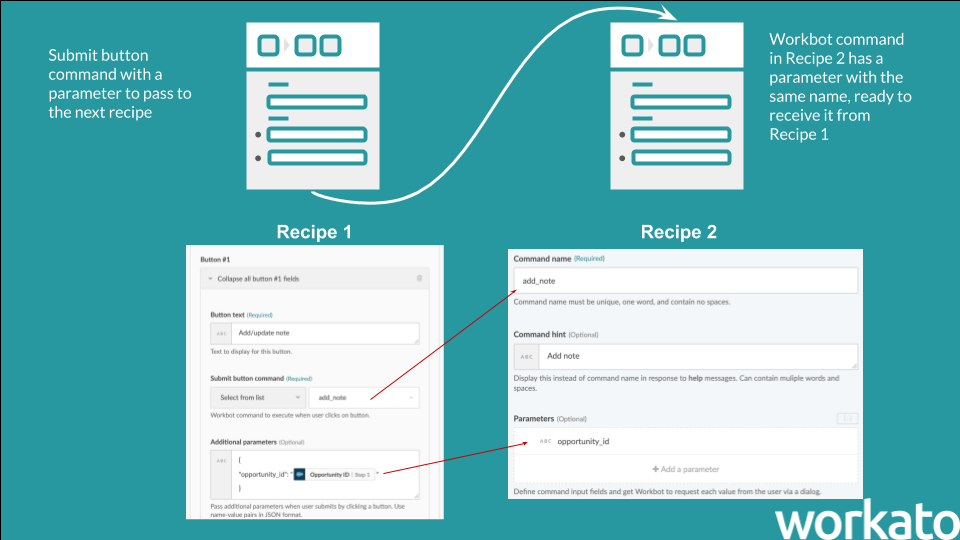This screenshot has width=960, height=540.
Task: Click the ABC icon beside Additional parameters
Action: pos(221,474)
